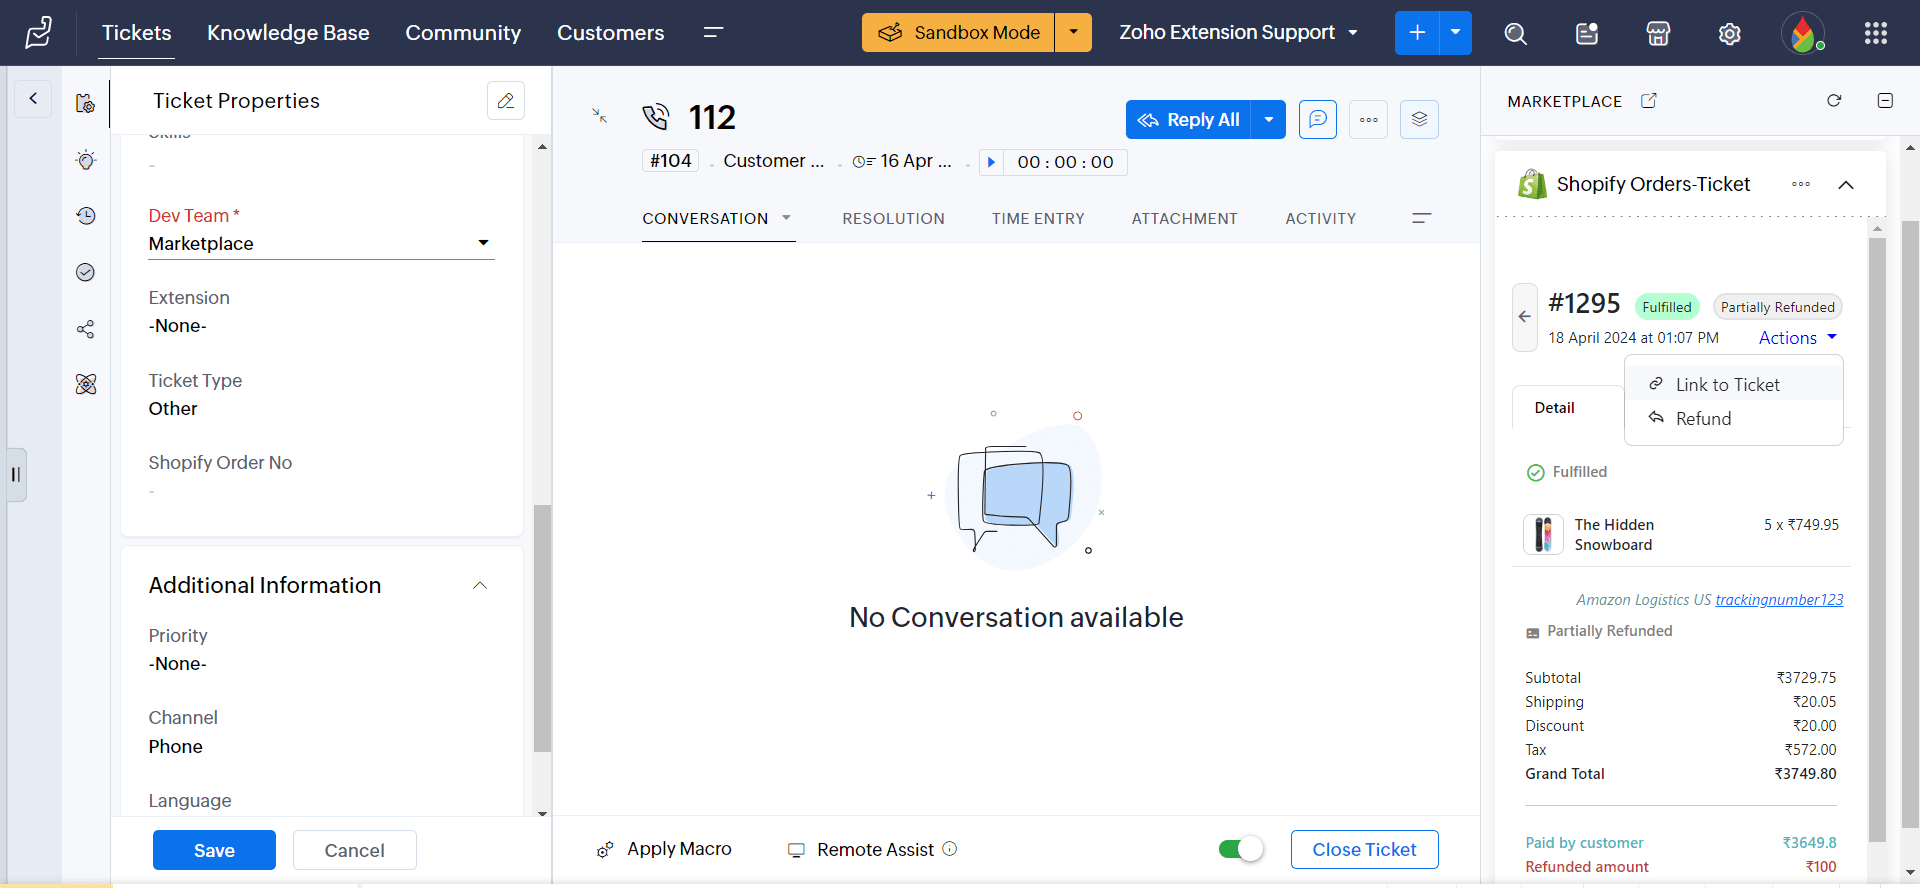Open the marketplace store icon in header
1920x888 pixels.
(1658, 34)
